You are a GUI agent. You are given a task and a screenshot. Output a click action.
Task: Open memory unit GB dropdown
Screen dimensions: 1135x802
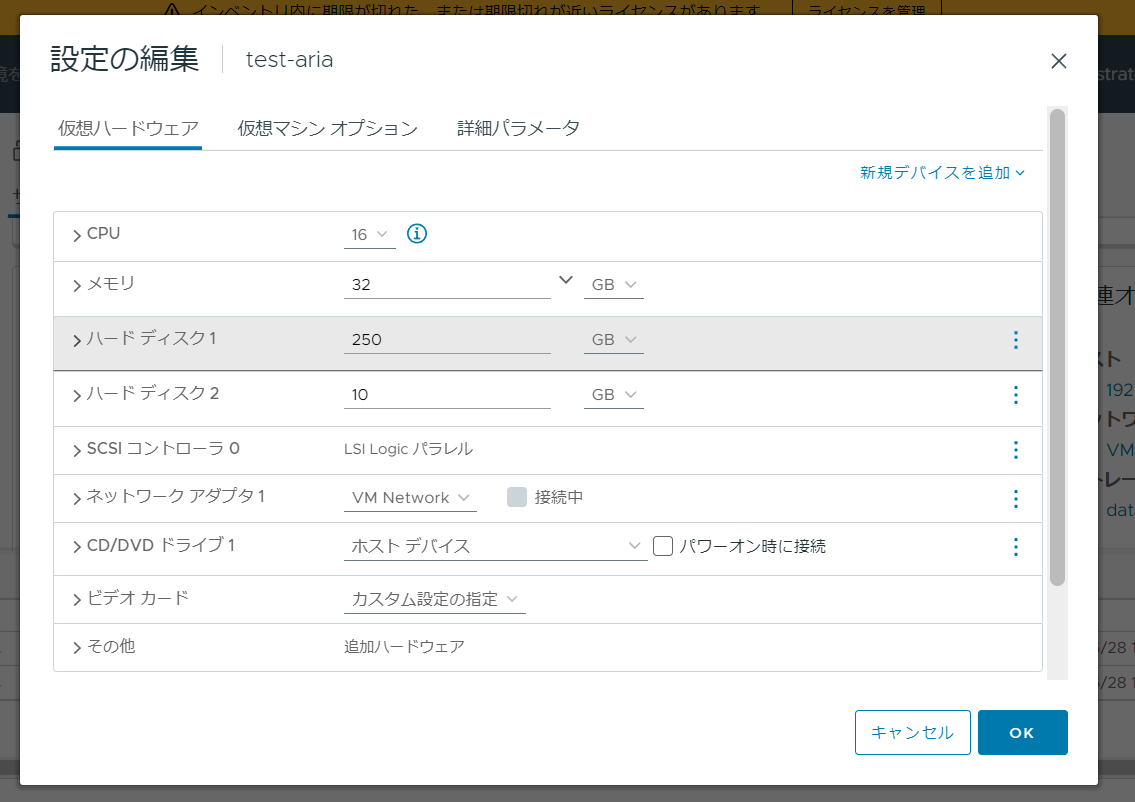pyautogui.click(x=614, y=285)
